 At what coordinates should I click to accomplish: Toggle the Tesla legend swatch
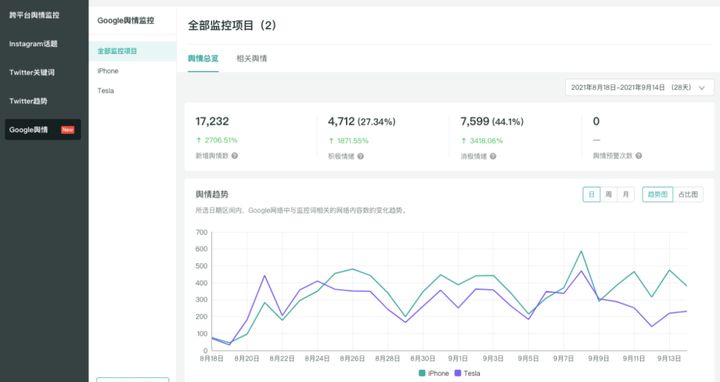(x=458, y=373)
